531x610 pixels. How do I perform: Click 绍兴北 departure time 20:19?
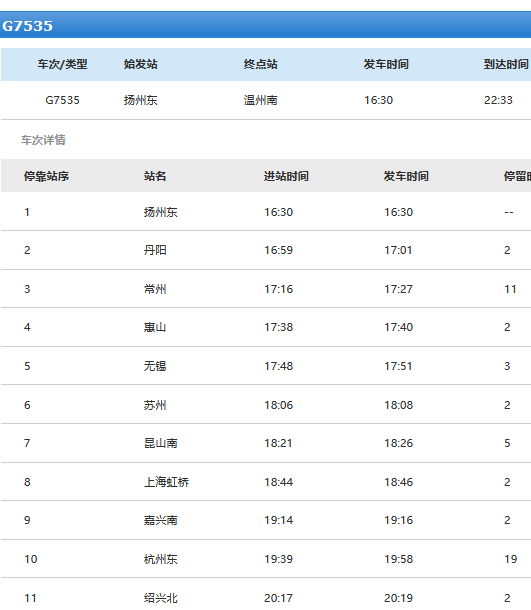coord(398,598)
